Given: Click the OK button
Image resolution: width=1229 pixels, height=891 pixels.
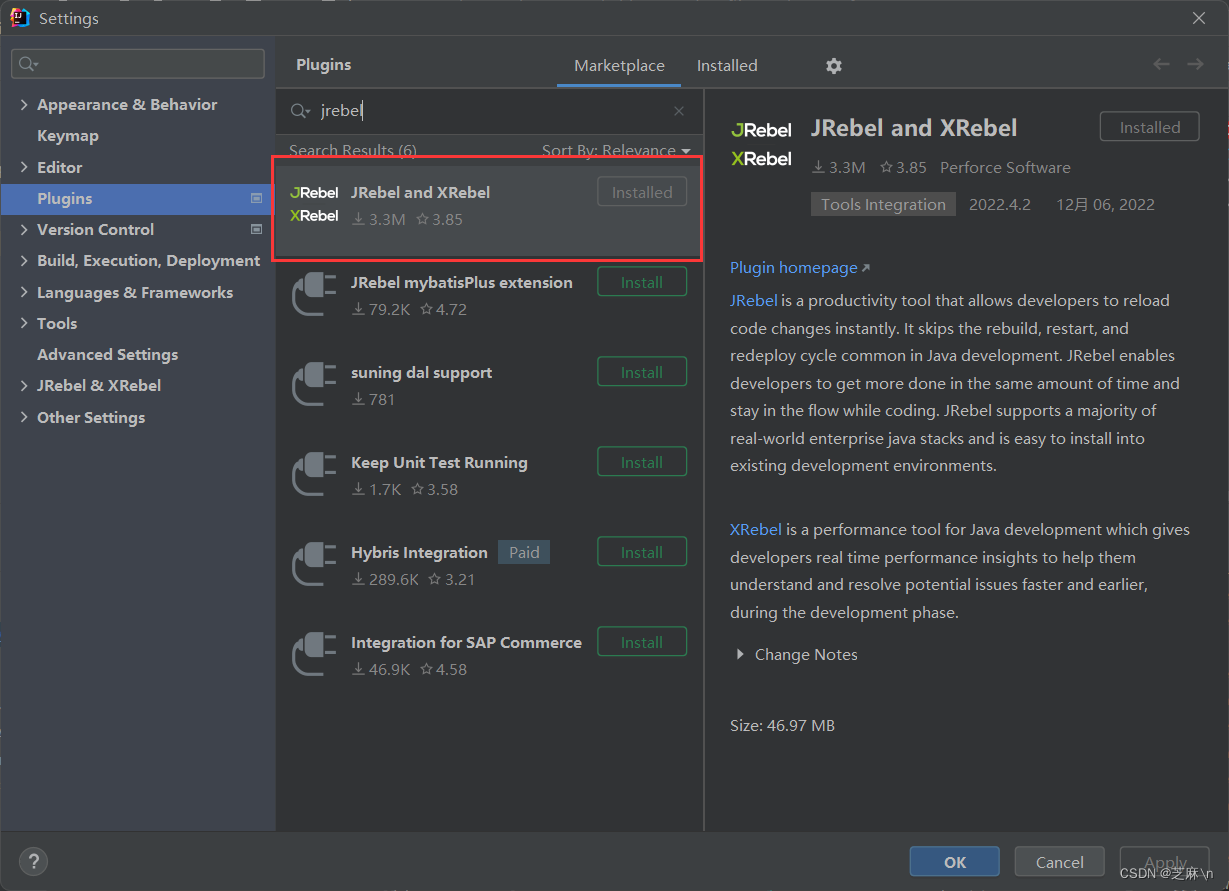Looking at the screenshot, I should (955, 862).
